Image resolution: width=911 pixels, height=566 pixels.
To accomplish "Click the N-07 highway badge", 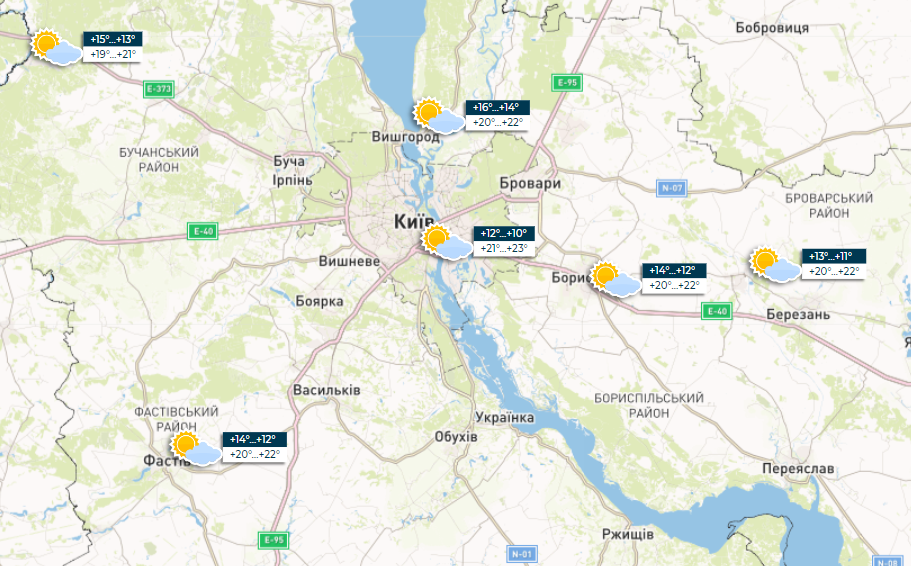I will 672,188.
